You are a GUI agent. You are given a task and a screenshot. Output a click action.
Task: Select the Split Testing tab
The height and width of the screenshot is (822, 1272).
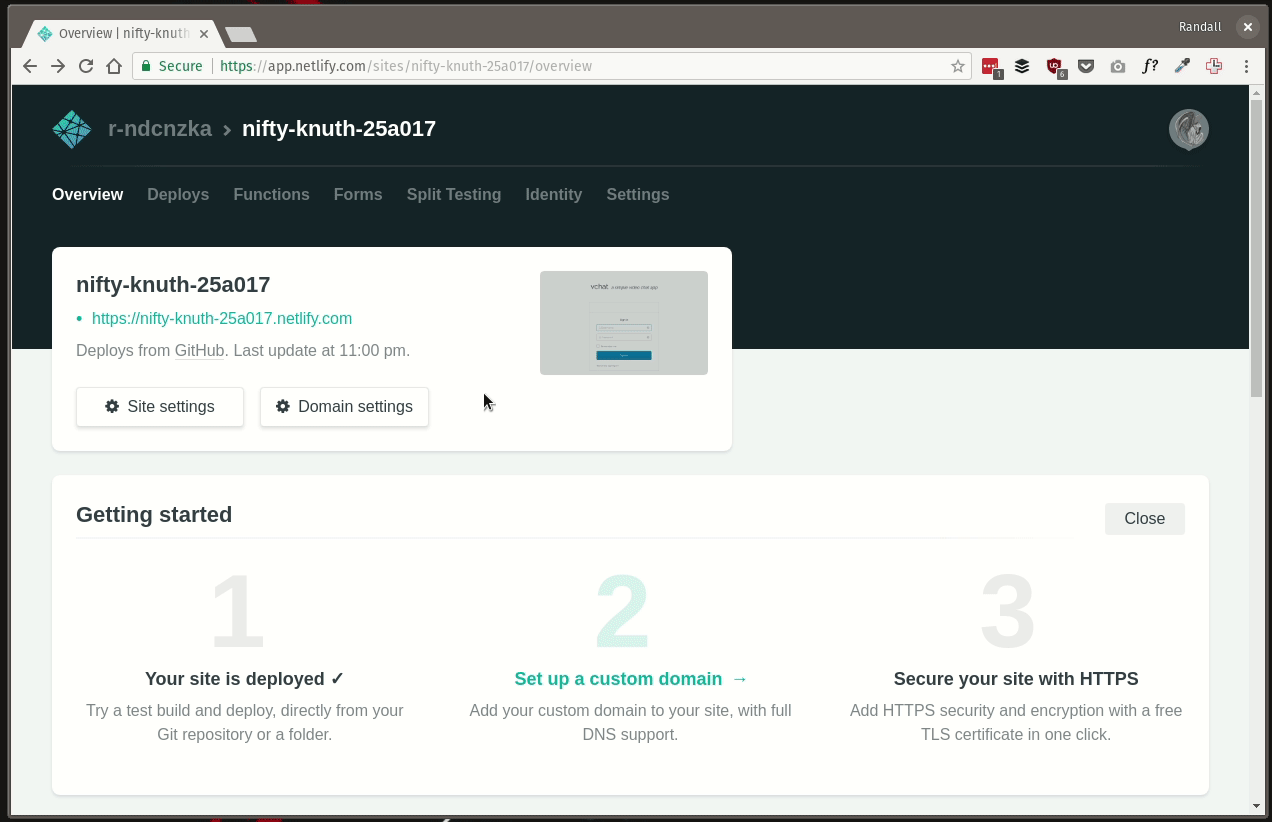(x=453, y=195)
